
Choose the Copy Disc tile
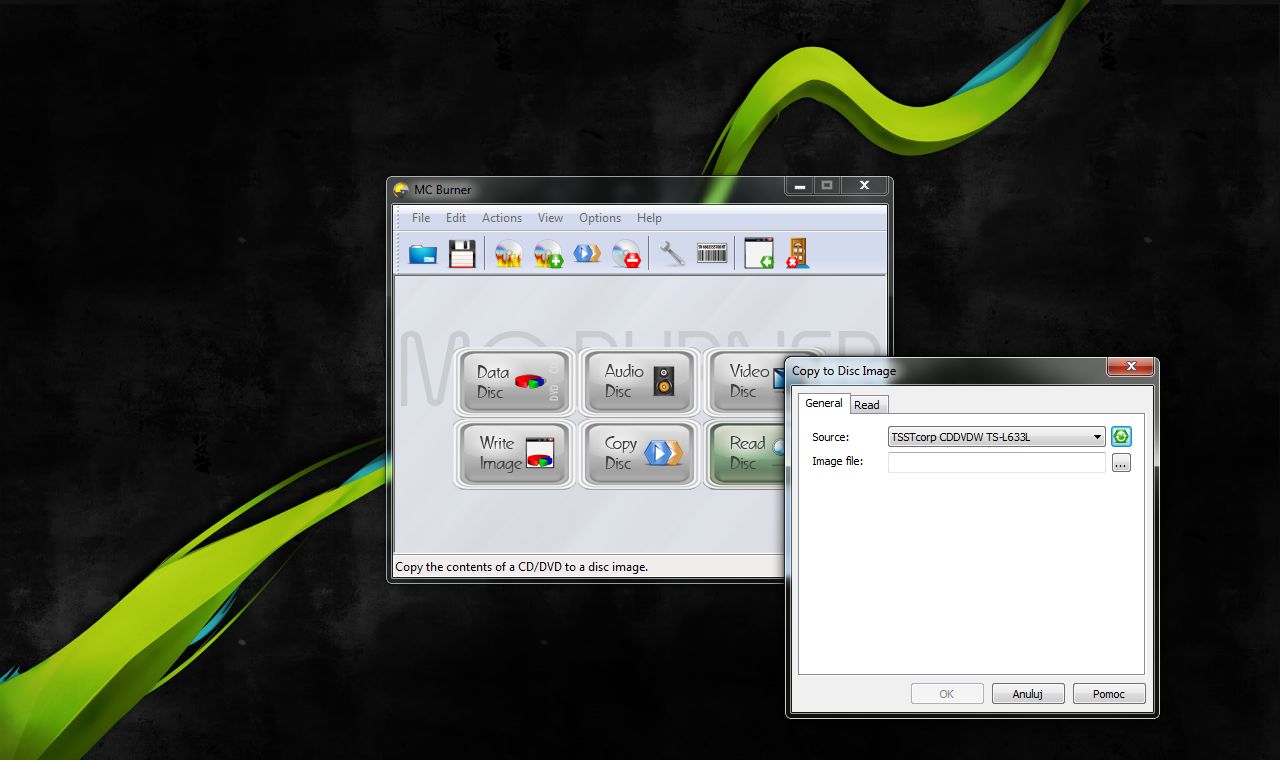tap(640, 454)
